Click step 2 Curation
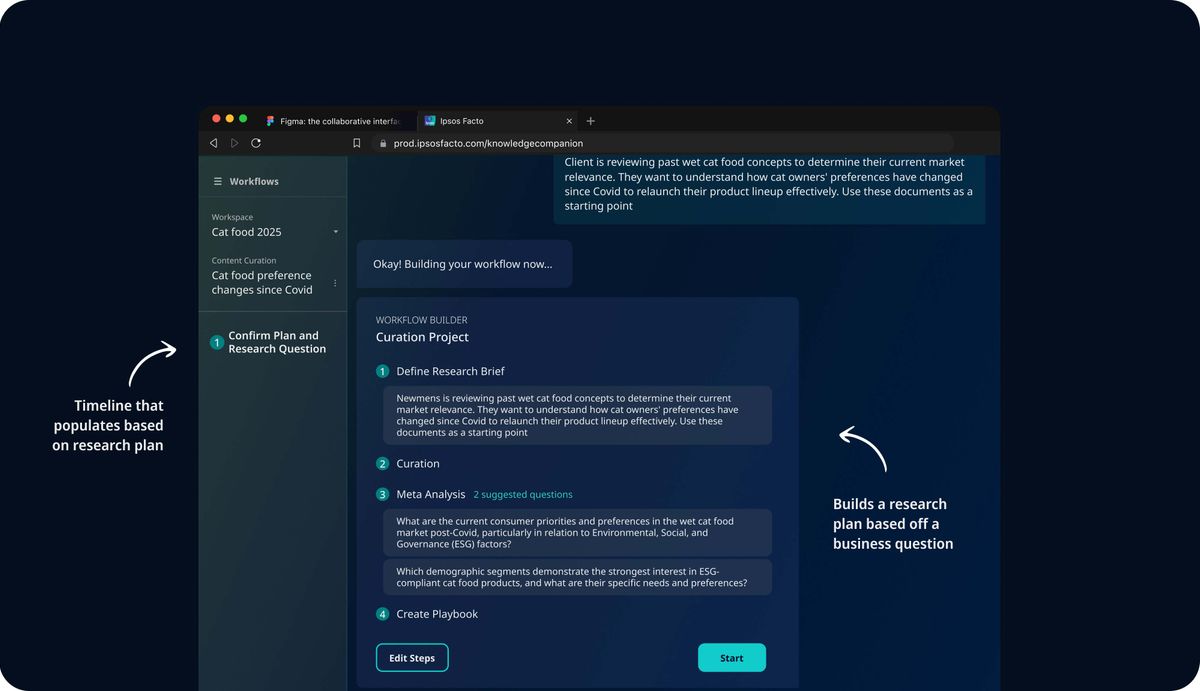Screen dimensions: 1200x691 408,464
